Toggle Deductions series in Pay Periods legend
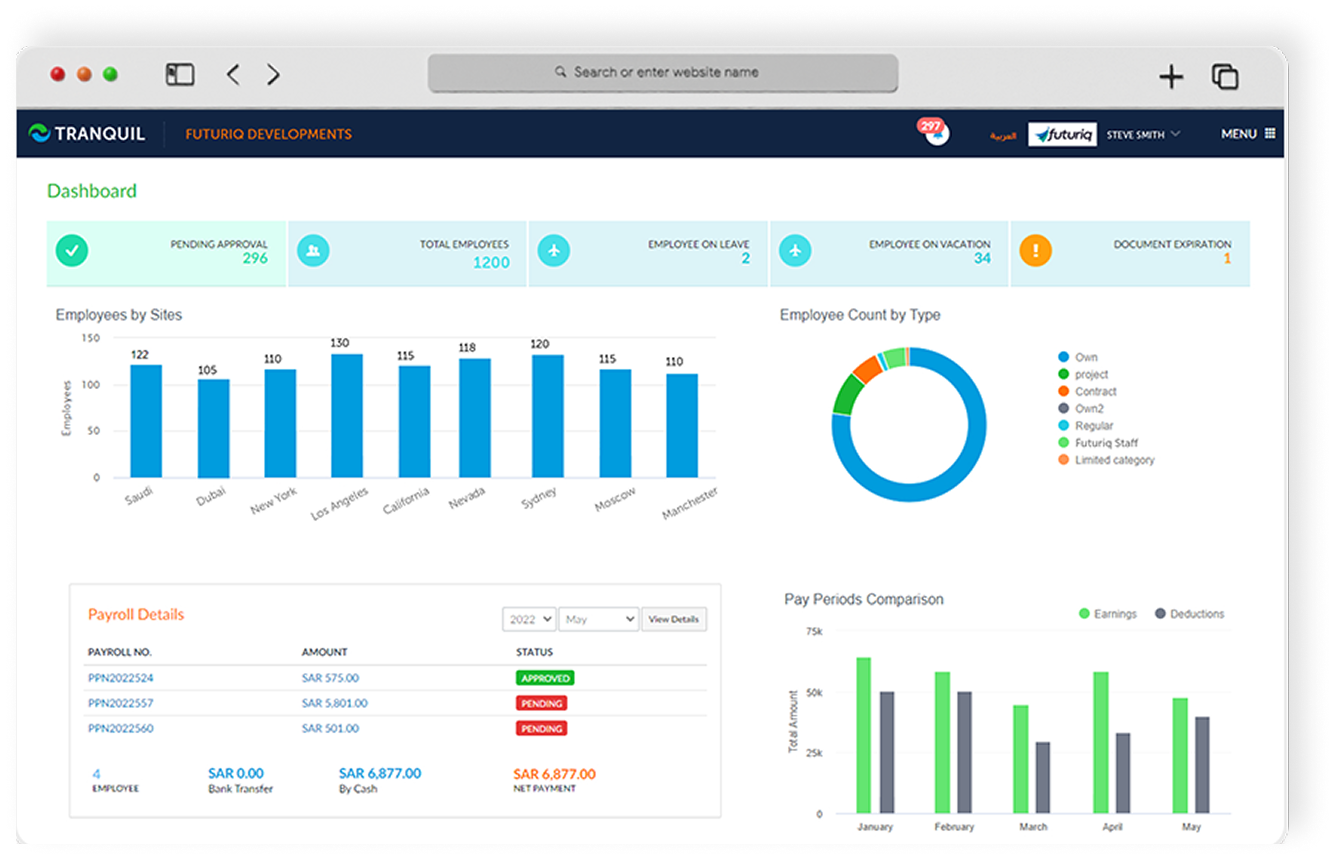Image resolution: width=1336 pixels, height=860 pixels. tap(1189, 614)
